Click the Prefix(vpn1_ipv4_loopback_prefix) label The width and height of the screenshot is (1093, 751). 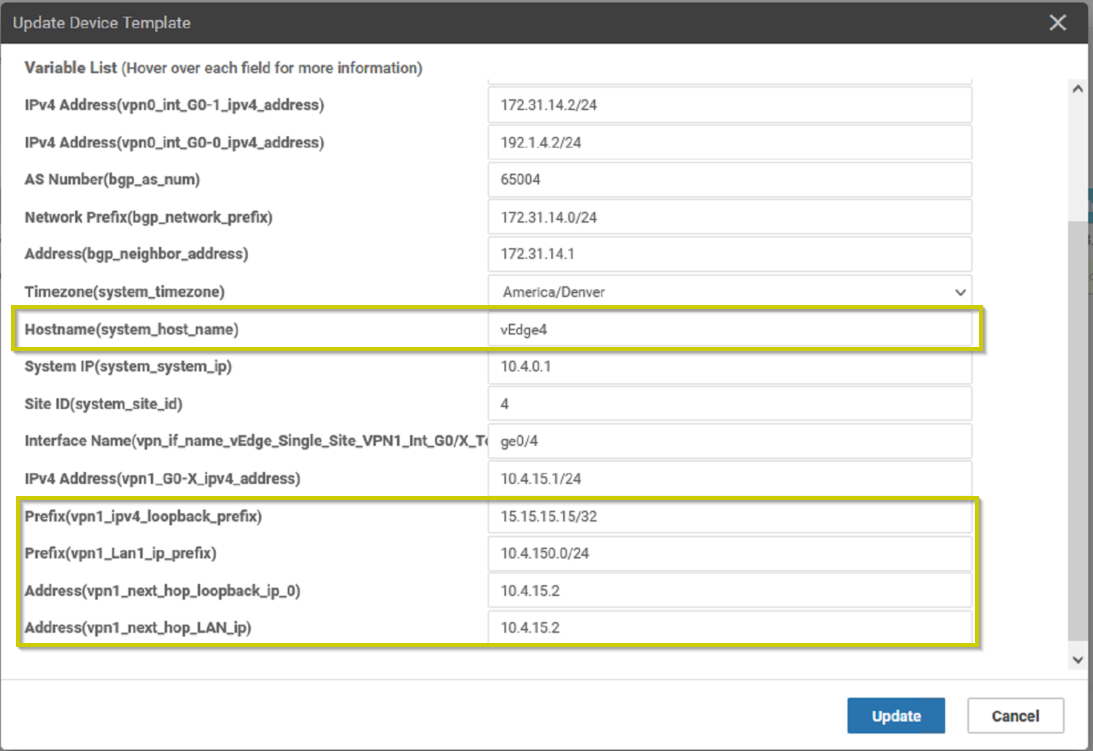143,516
